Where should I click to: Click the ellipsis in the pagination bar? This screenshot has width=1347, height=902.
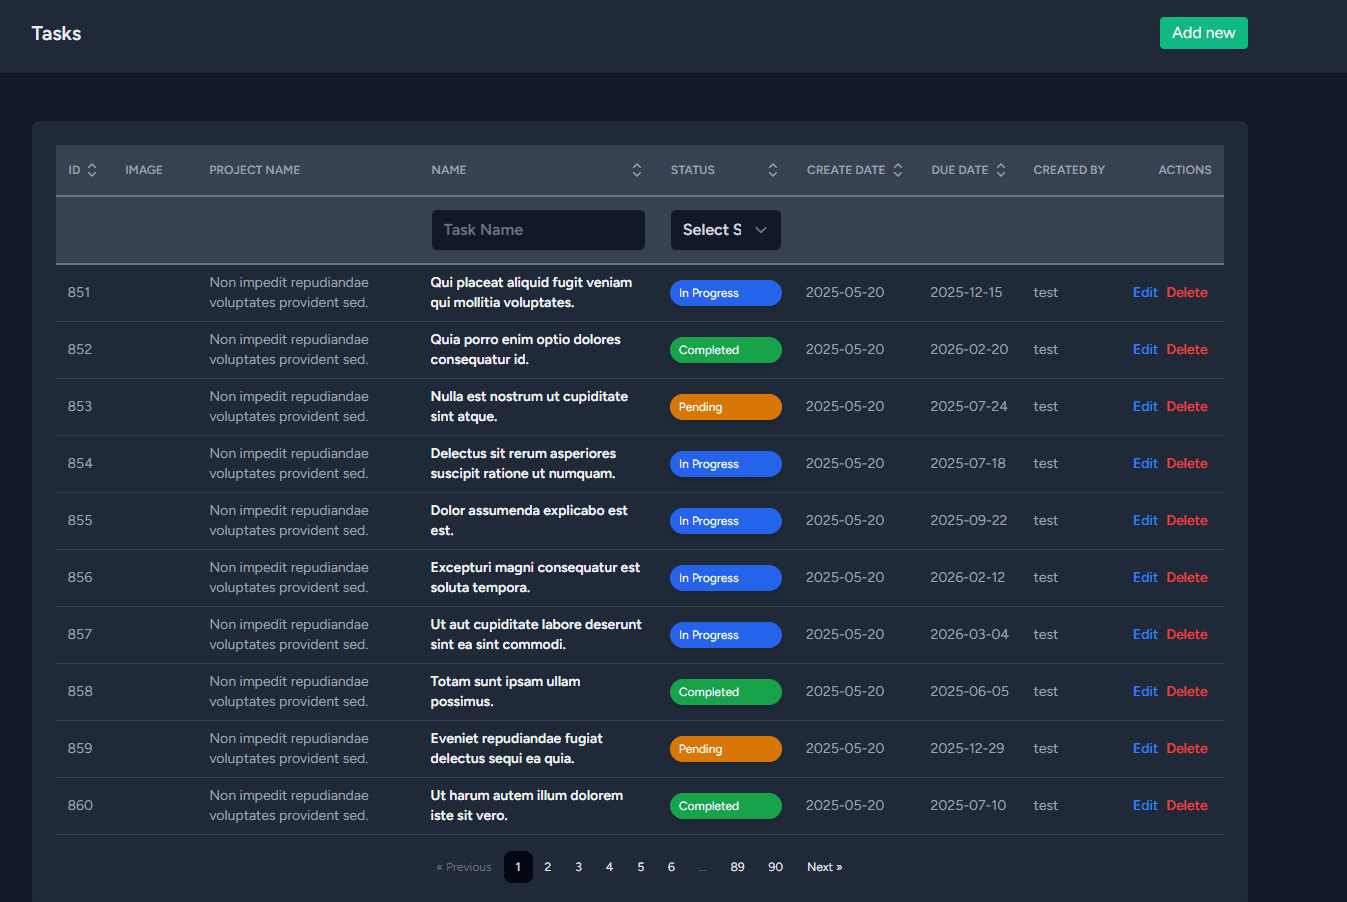[703, 867]
